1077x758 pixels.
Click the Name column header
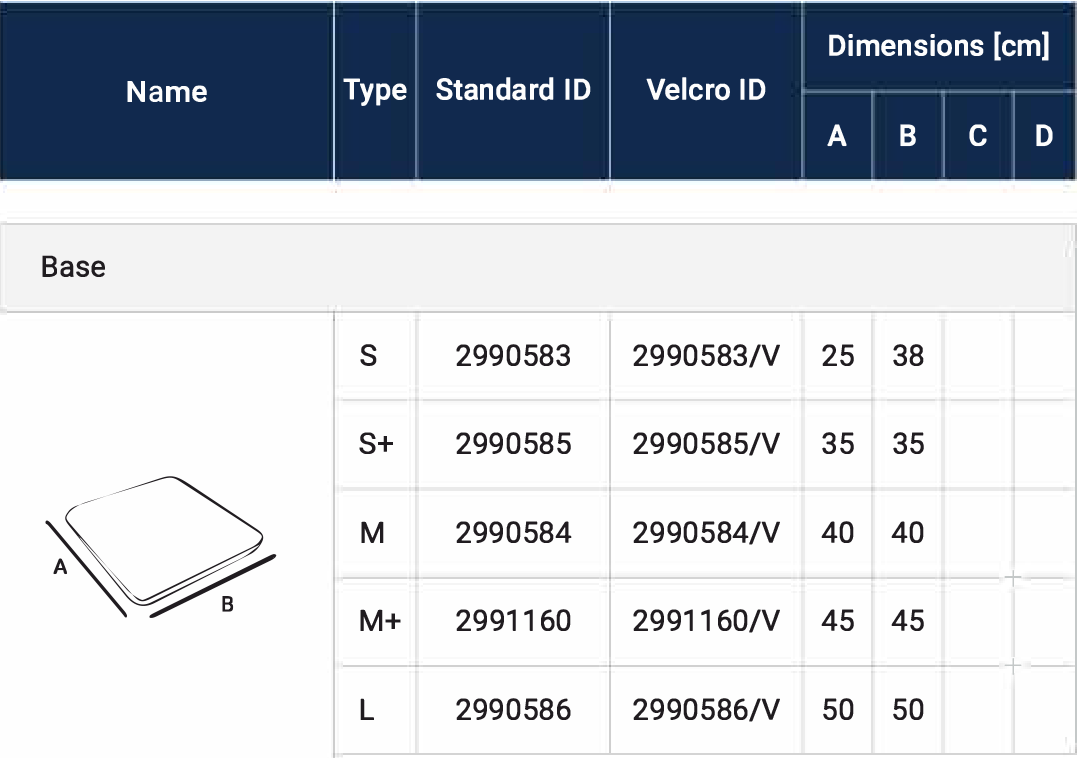pos(167,92)
